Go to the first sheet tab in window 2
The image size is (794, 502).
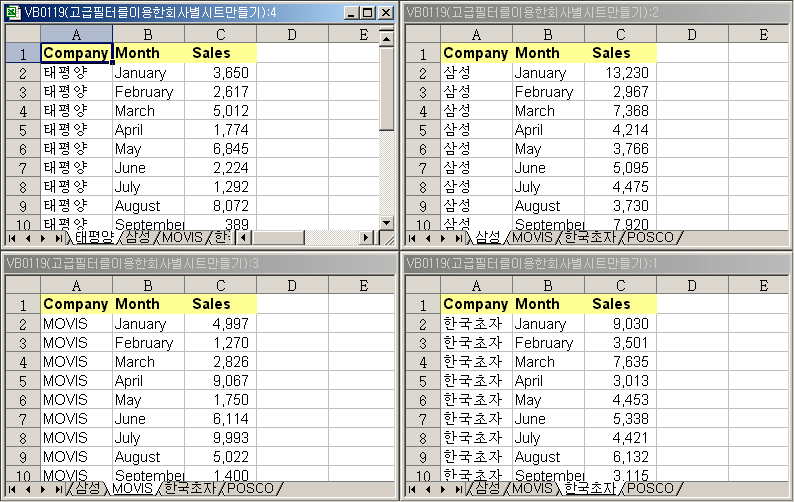point(412,238)
